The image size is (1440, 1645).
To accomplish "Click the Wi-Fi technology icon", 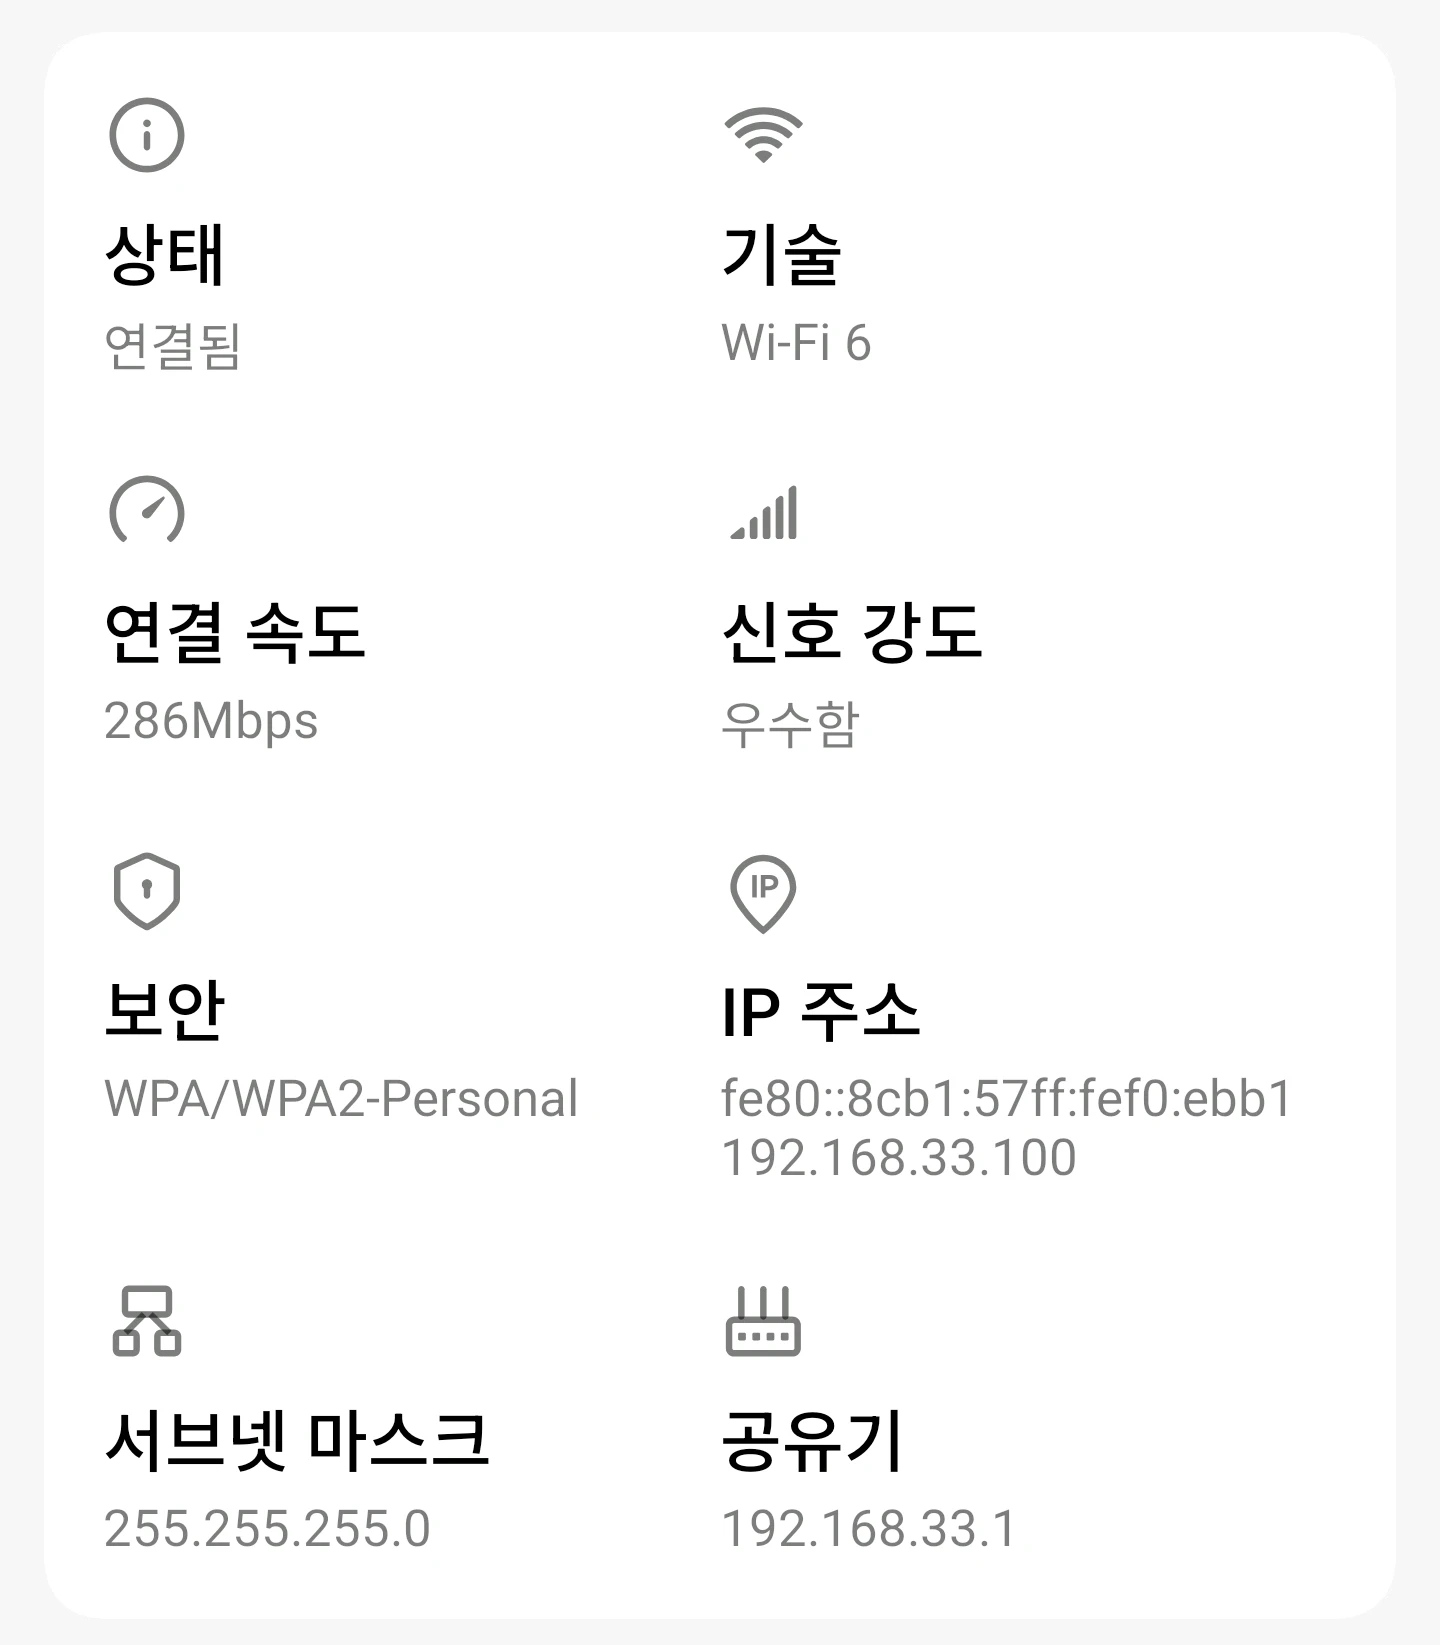I will [x=763, y=135].
